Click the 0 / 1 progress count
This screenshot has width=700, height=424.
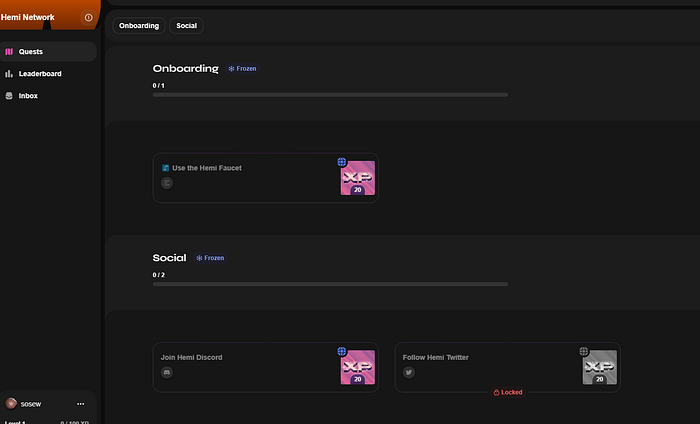(x=158, y=86)
